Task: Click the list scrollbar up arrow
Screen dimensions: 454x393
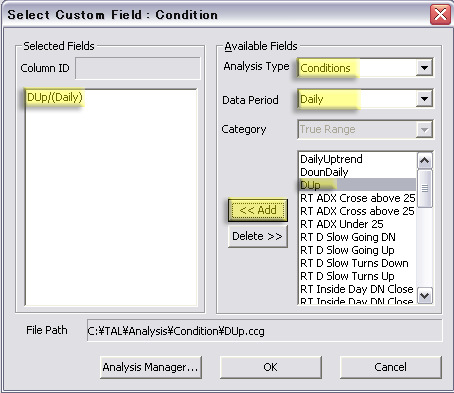Action: coord(425,161)
